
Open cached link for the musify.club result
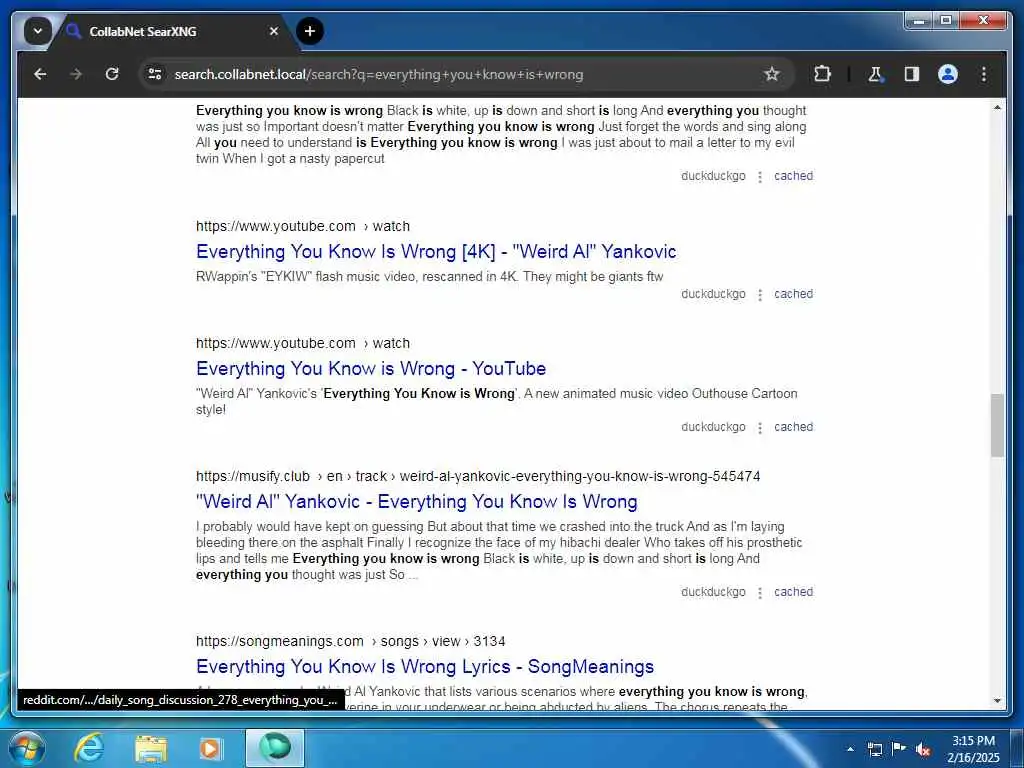click(793, 592)
